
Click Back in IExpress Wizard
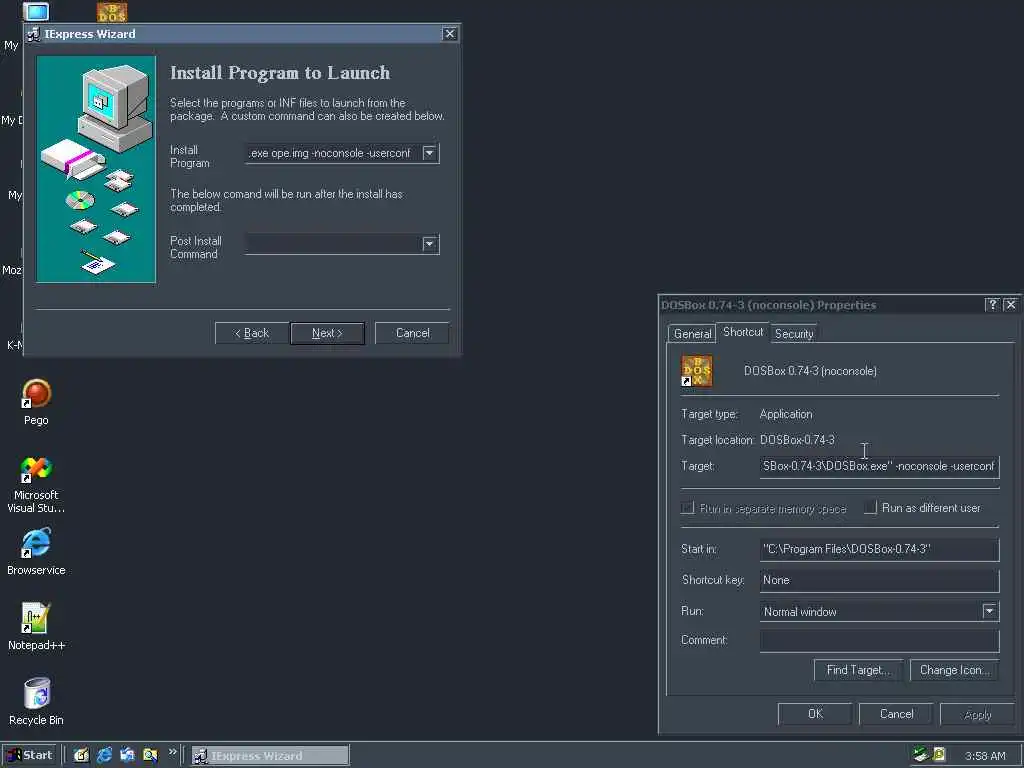click(252, 333)
